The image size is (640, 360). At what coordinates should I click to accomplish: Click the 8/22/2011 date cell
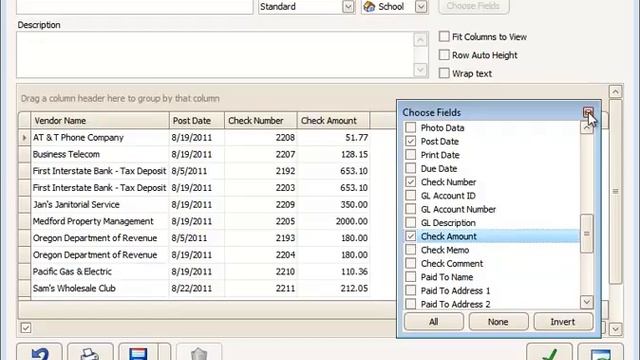click(197, 288)
